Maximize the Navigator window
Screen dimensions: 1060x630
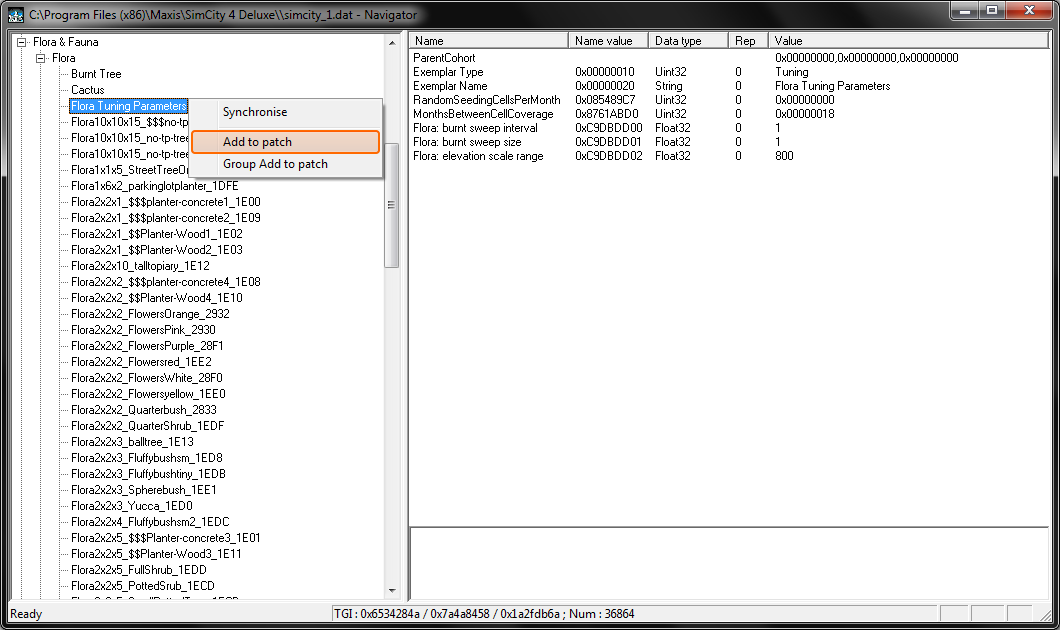coord(992,11)
